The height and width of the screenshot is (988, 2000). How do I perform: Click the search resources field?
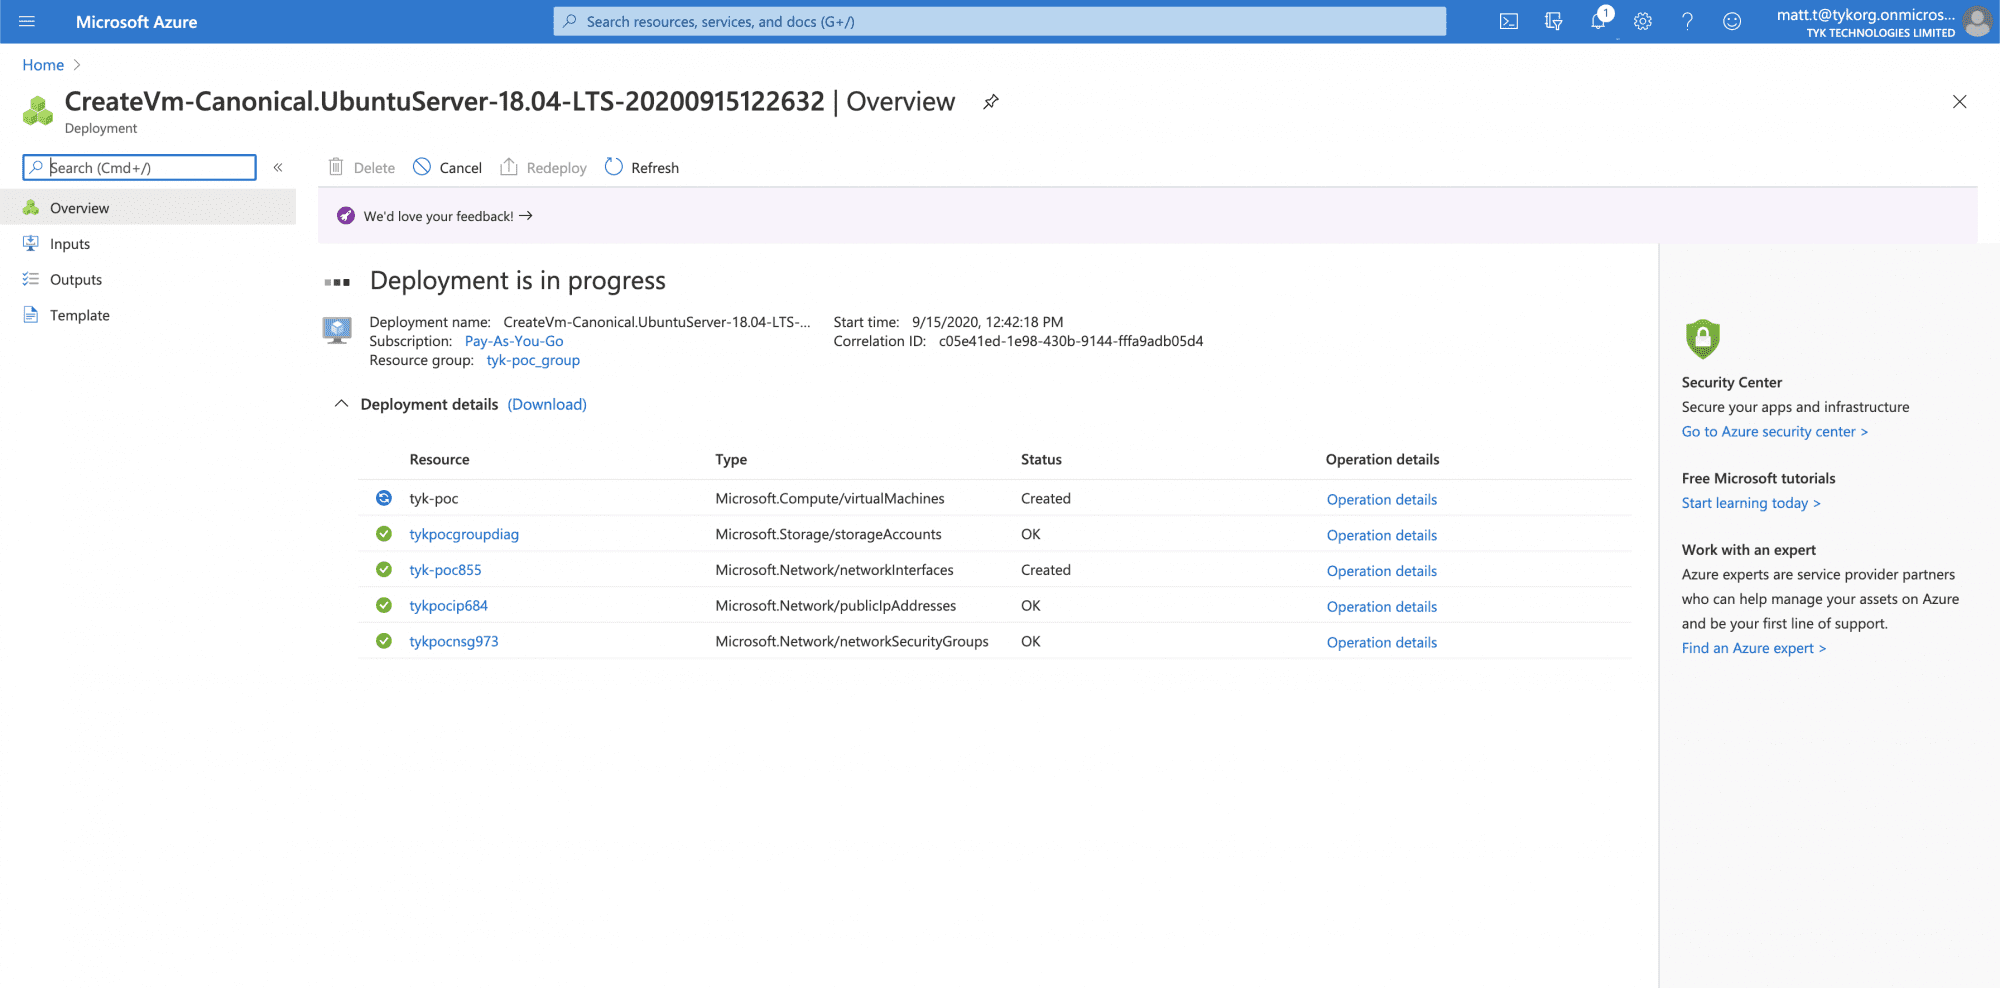(1000, 20)
